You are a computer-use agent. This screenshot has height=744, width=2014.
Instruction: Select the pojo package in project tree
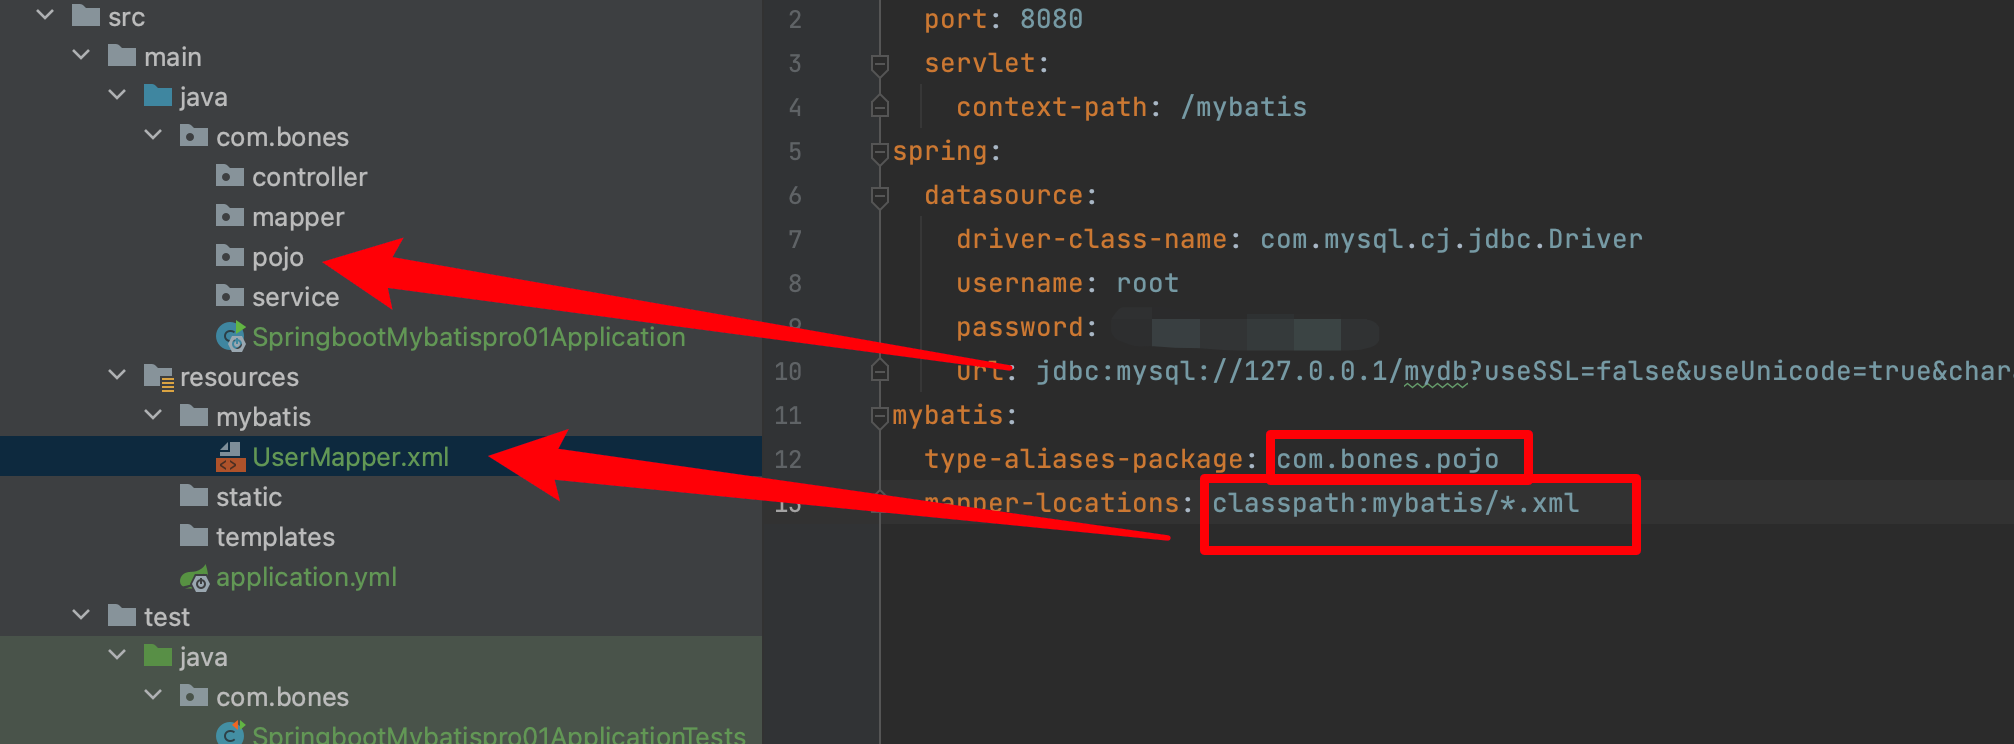[278, 258]
